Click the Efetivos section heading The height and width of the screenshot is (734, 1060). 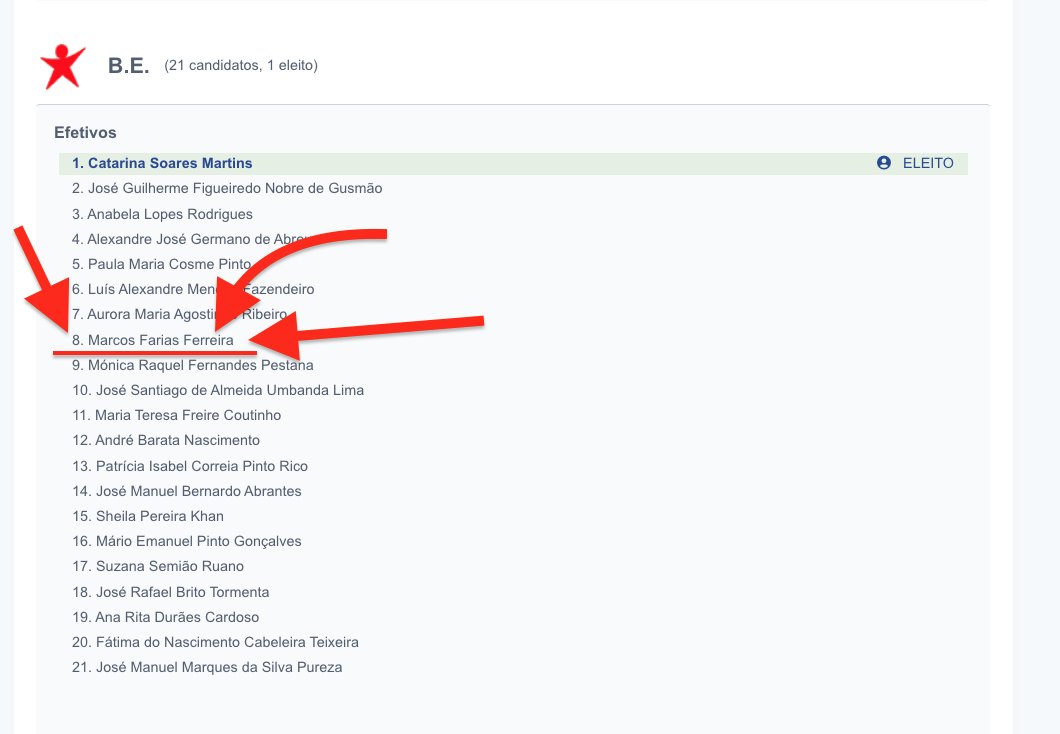[x=85, y=132]
